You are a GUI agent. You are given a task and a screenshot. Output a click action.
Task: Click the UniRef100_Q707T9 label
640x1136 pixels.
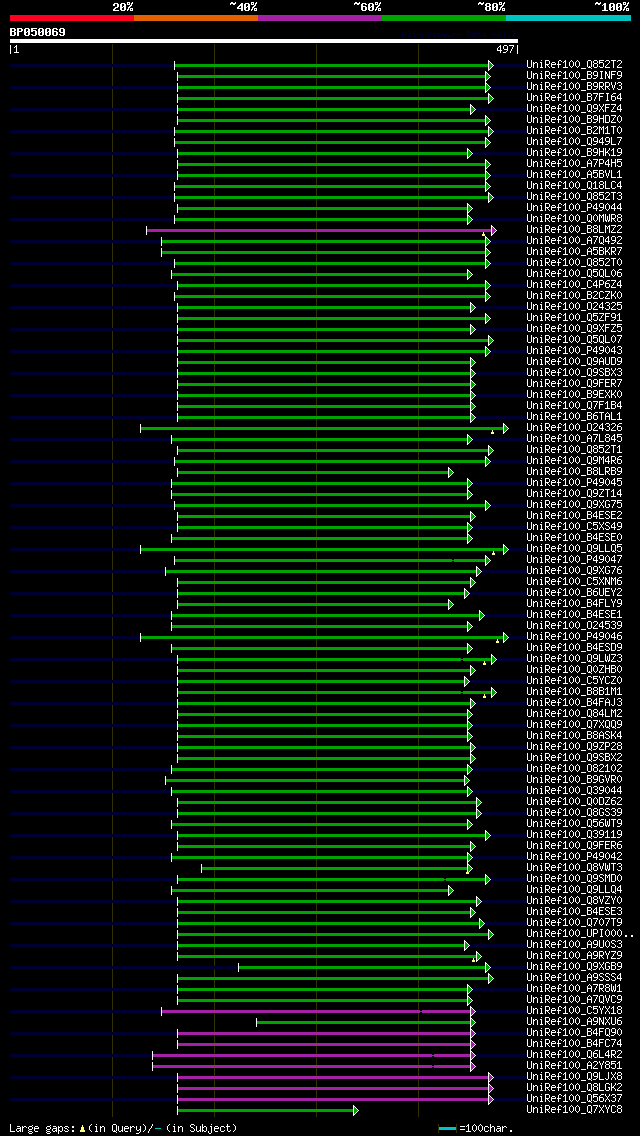(574, 923)
